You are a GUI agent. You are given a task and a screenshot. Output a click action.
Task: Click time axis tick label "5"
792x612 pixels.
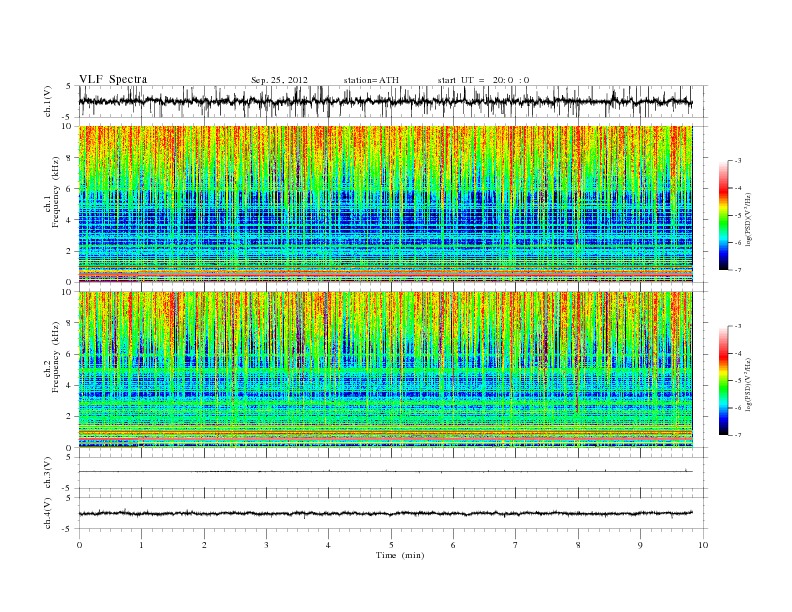click(x=391, y=545)
